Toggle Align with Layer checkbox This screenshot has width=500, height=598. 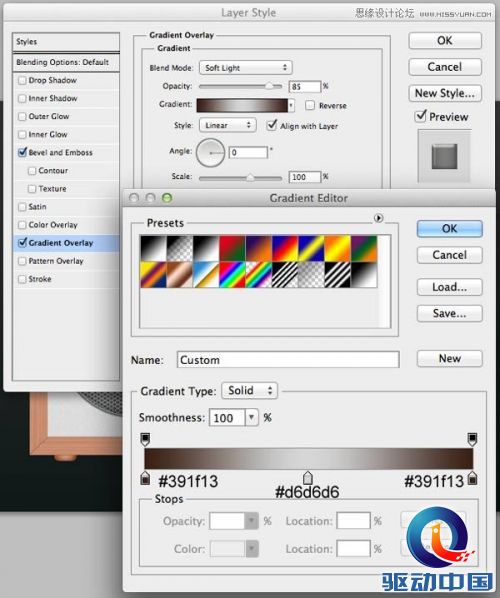click(x=272, y=125)
